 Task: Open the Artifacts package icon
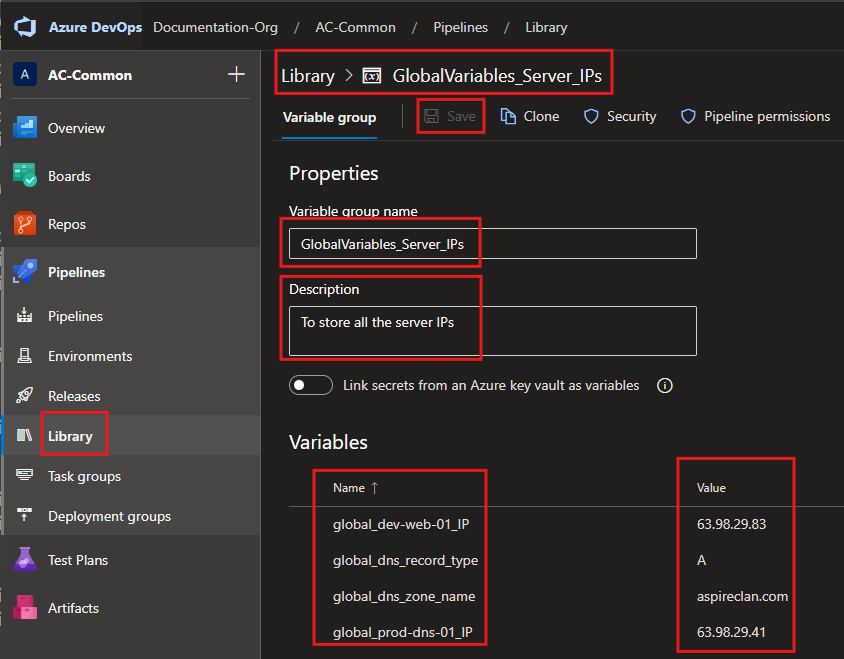[x=25, y=608]
